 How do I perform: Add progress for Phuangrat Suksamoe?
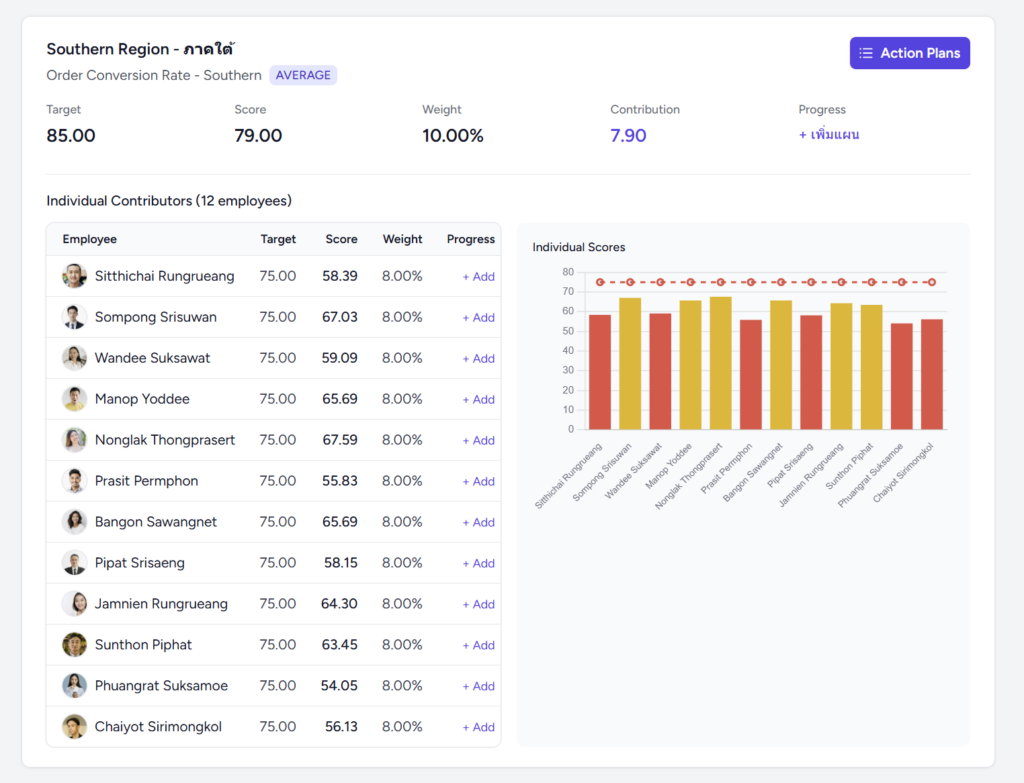478,686
